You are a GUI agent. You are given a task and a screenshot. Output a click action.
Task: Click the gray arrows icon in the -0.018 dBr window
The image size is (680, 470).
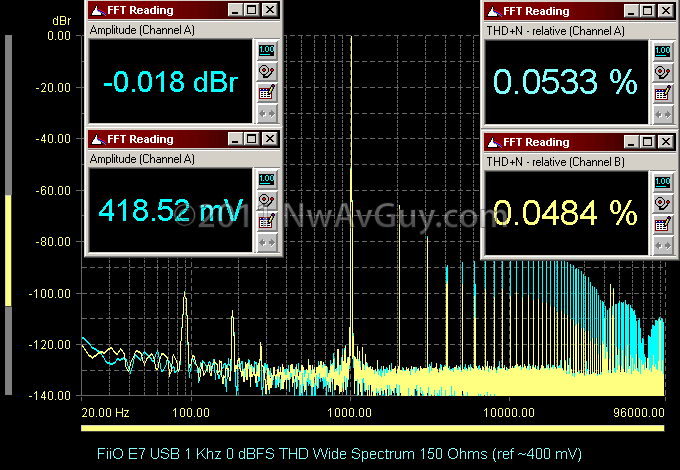tap(267, 114)
